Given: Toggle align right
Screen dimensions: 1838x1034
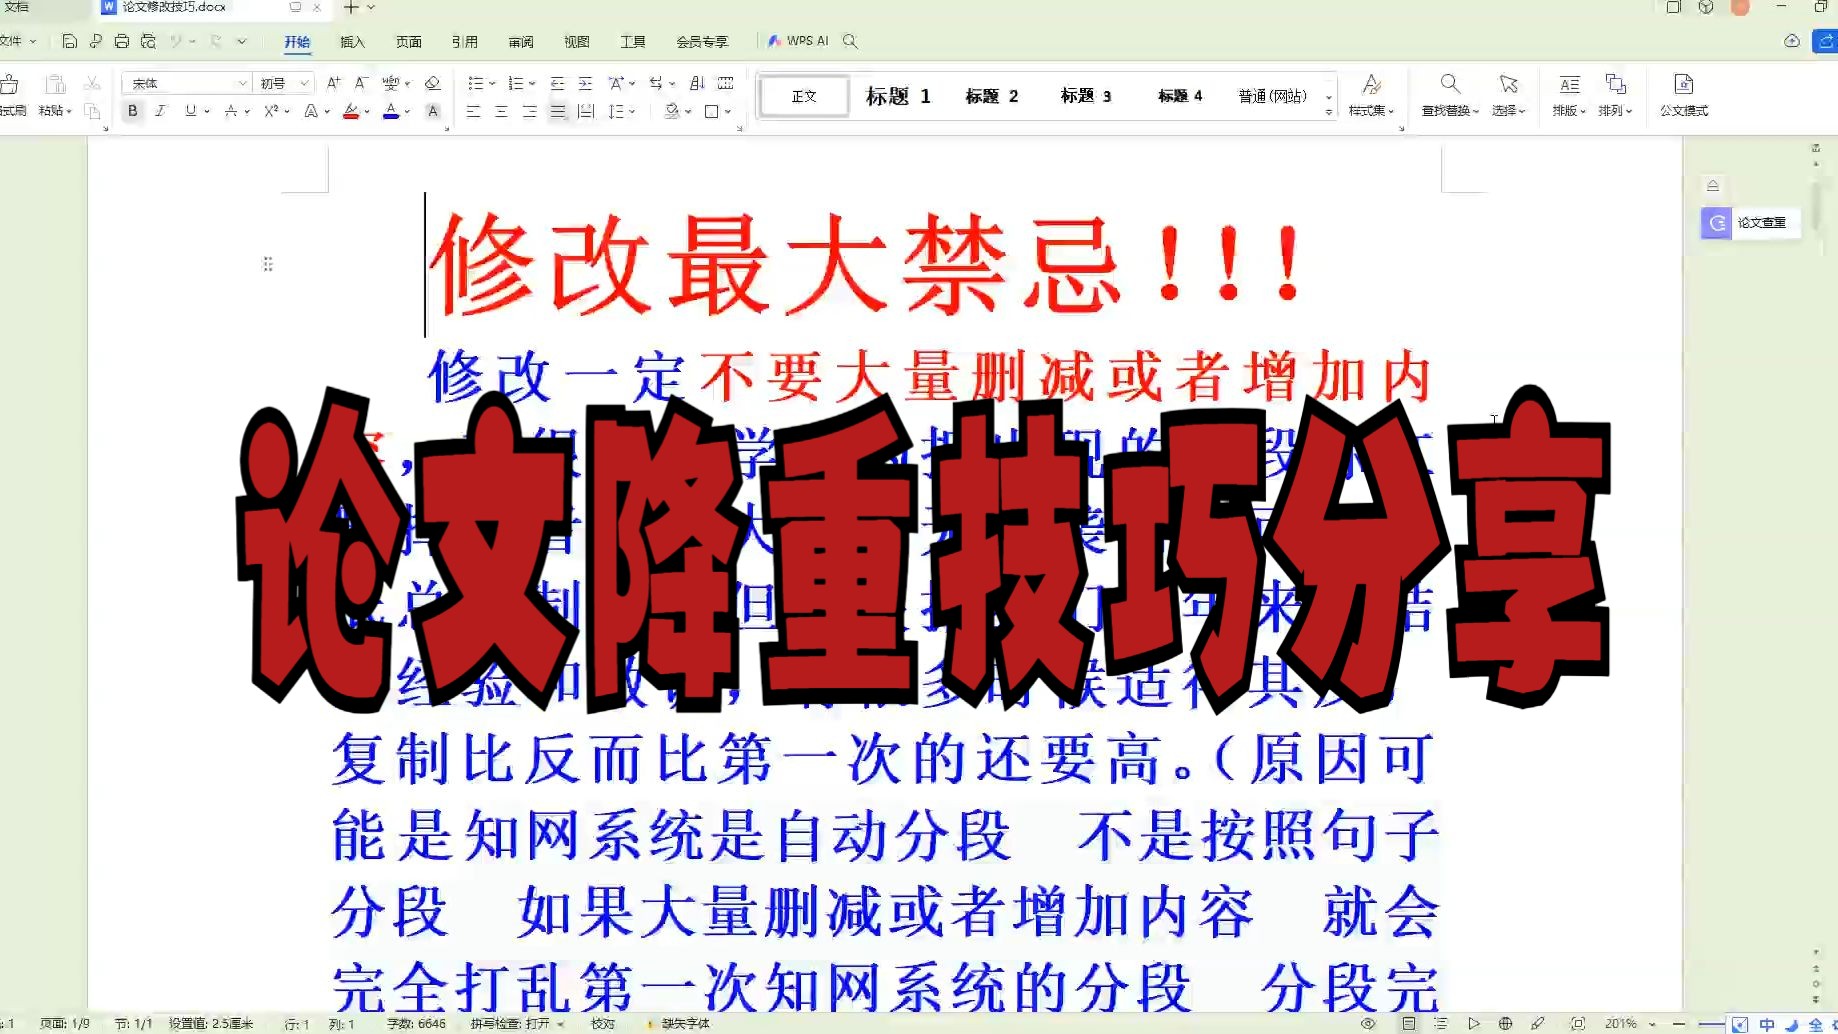Looking at the screenshot, I should pyautogui.click(x=529, y=111).
